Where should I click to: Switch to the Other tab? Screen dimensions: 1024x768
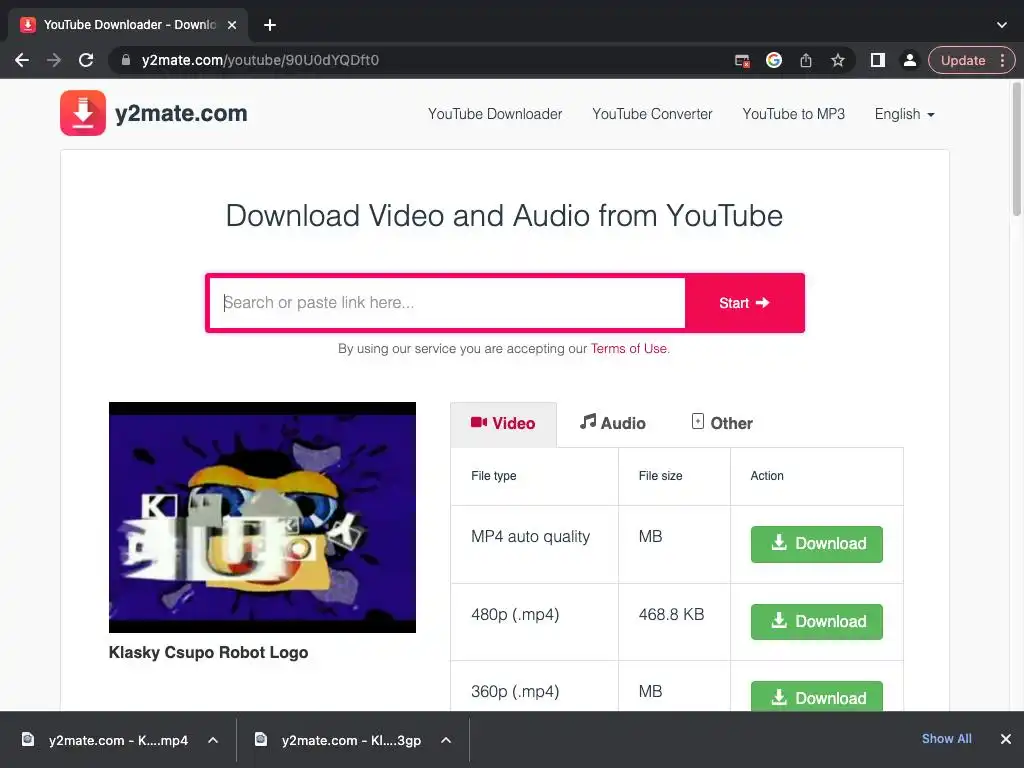tap(722, 423)
